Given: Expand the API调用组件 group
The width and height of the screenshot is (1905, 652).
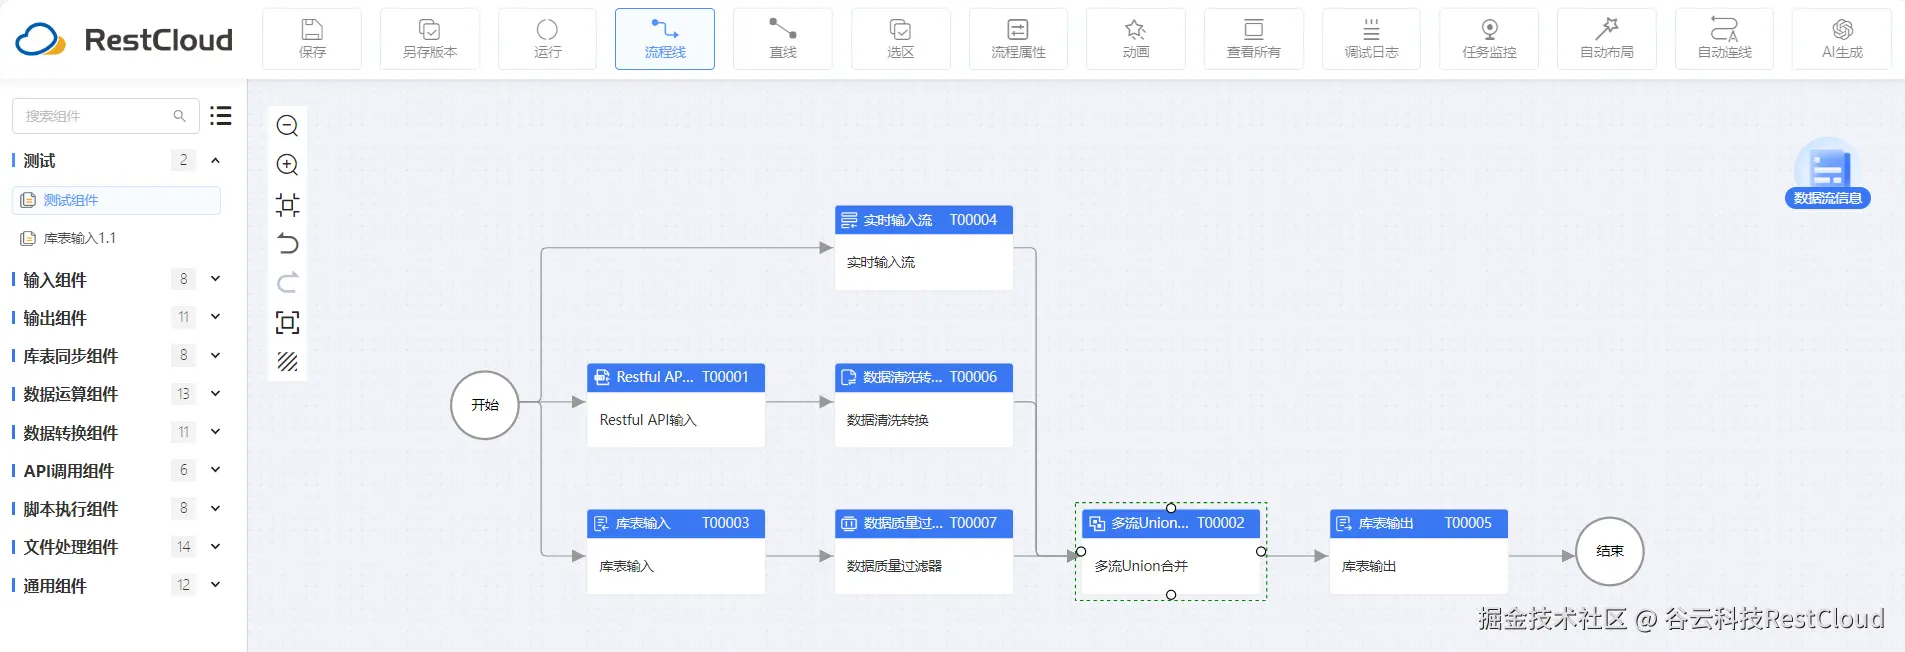Looking at the screenshot, I should coord(215,470).
